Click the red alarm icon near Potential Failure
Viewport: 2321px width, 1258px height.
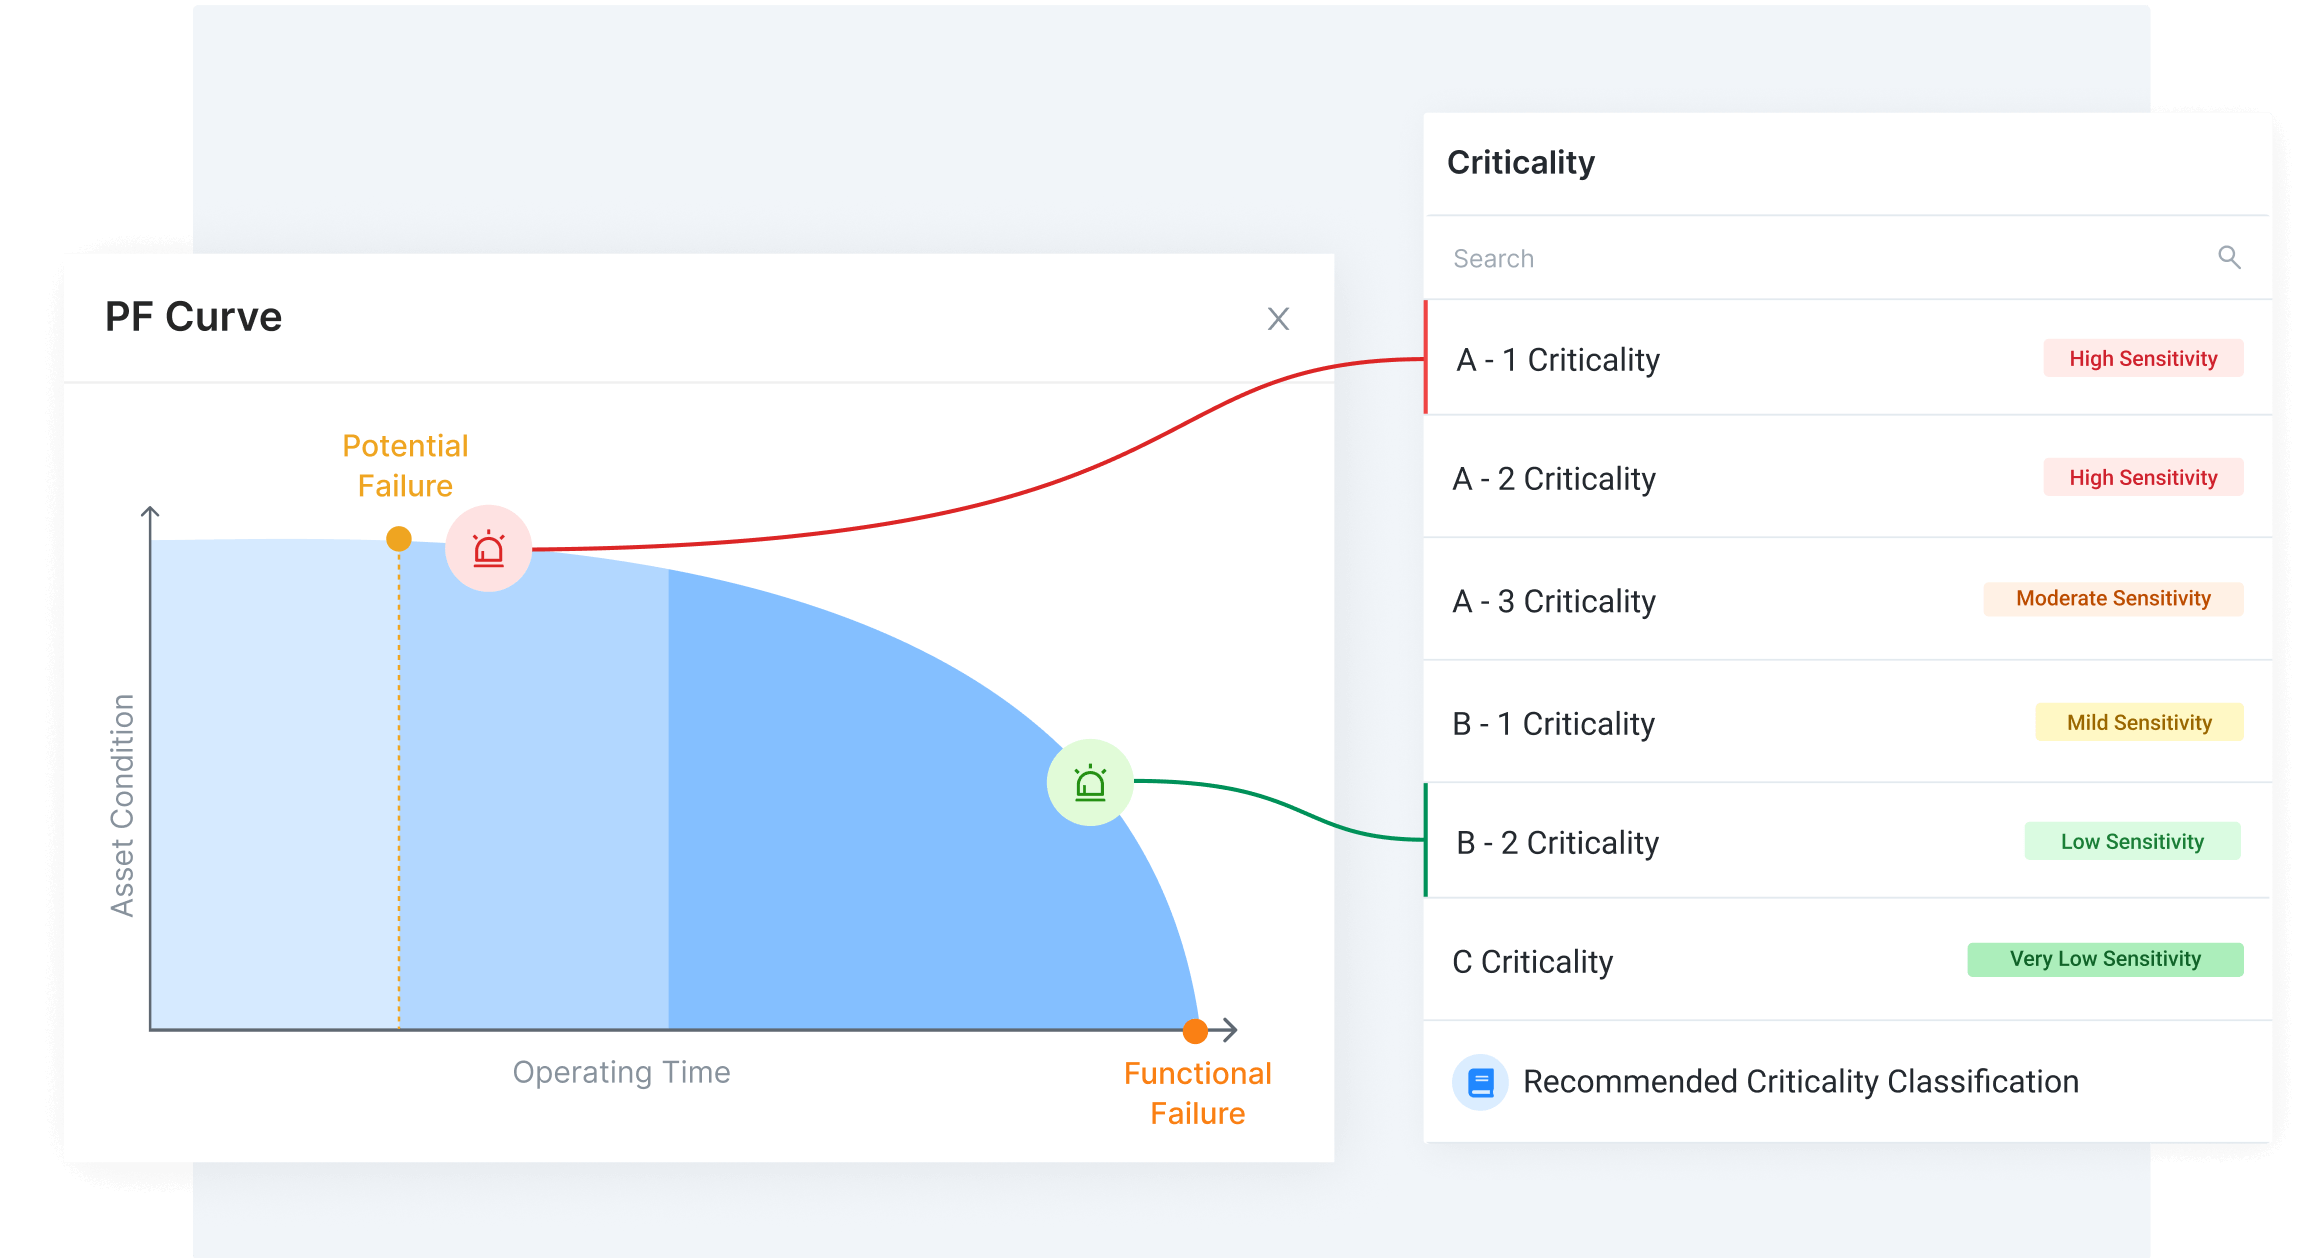[487, 548]
